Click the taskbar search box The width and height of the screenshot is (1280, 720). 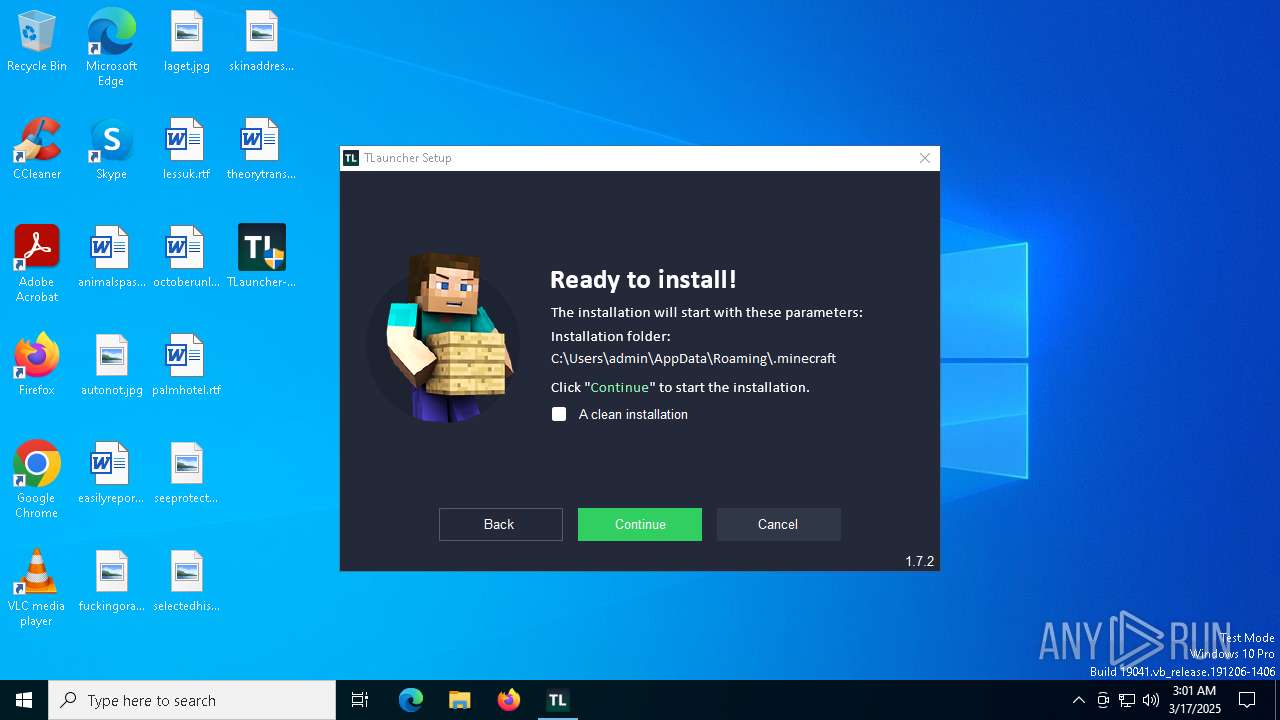click(x=192, y=700)
